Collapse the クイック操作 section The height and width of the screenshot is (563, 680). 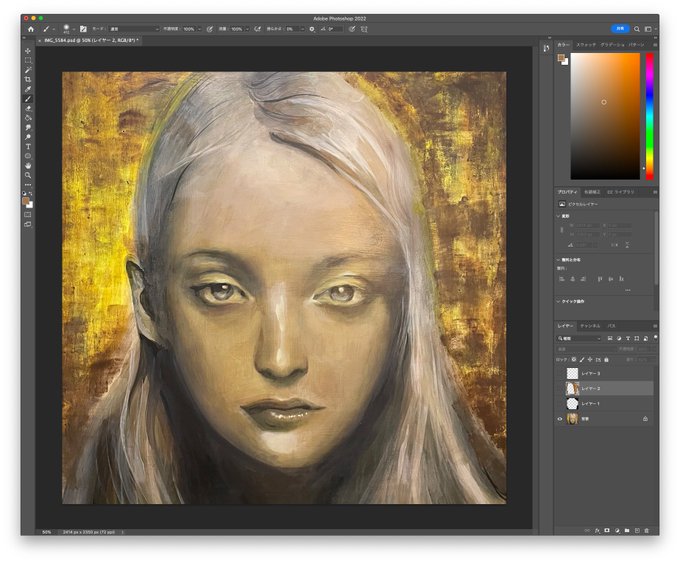coord(558,301)
